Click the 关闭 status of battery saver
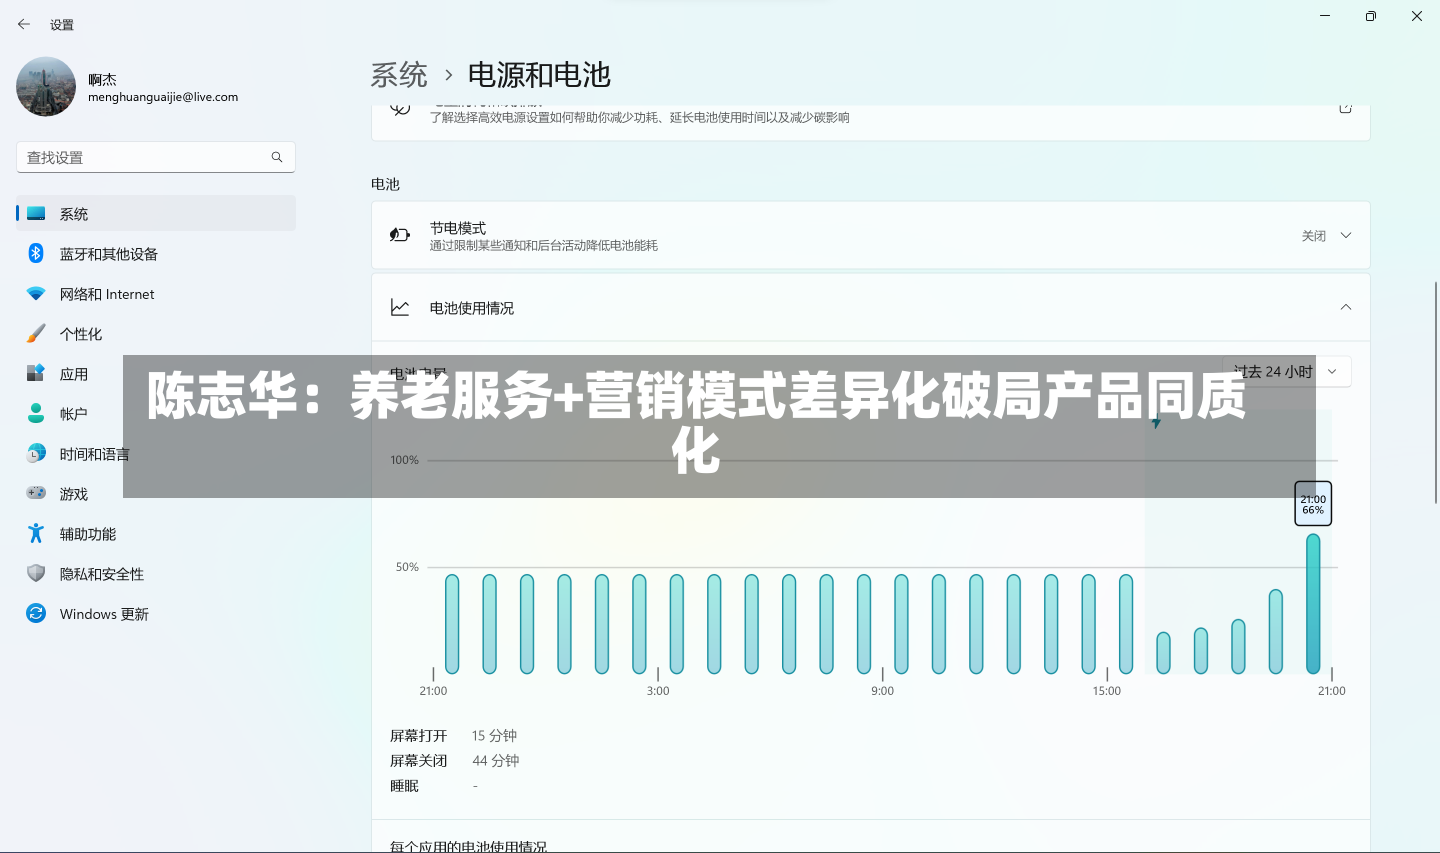This screenshot has height=853, width=1440. pos(1313,236)
